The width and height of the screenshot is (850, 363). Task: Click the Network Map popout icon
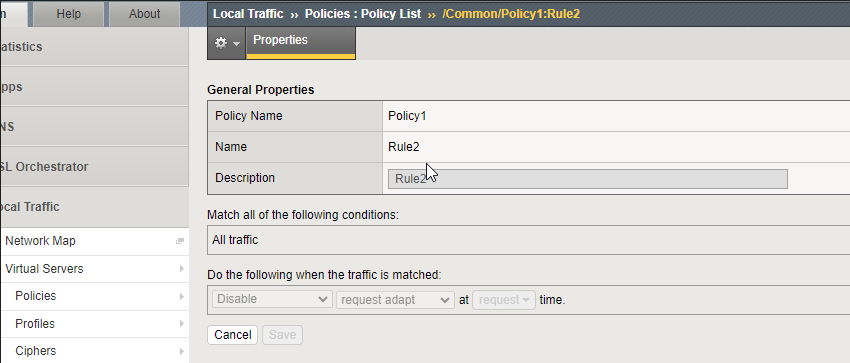(x=180, y=242)
